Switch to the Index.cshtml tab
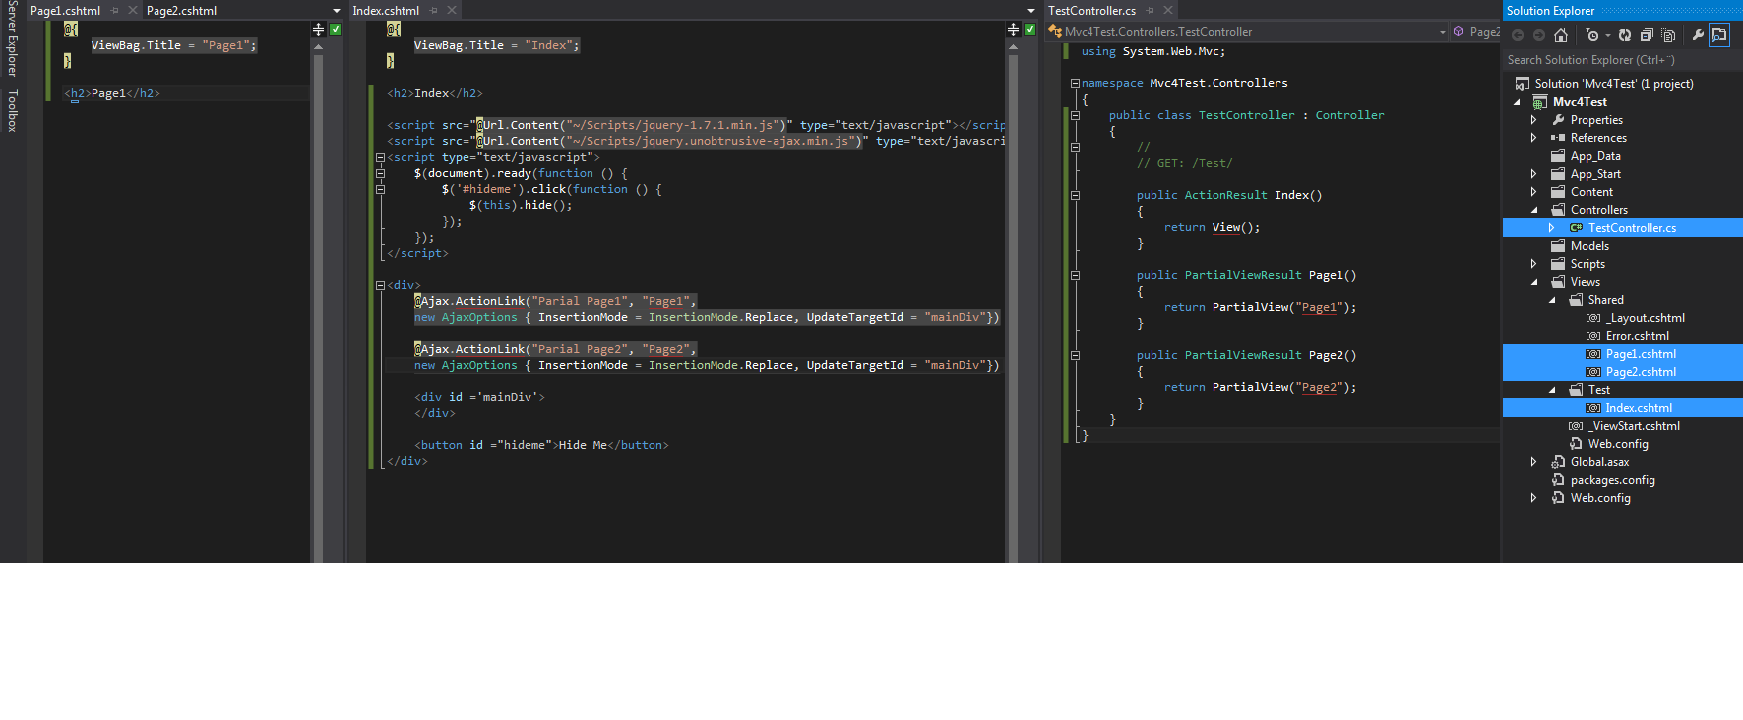Image resolution: width=1743 pixels, height=720 pixels. click(386, 11)
